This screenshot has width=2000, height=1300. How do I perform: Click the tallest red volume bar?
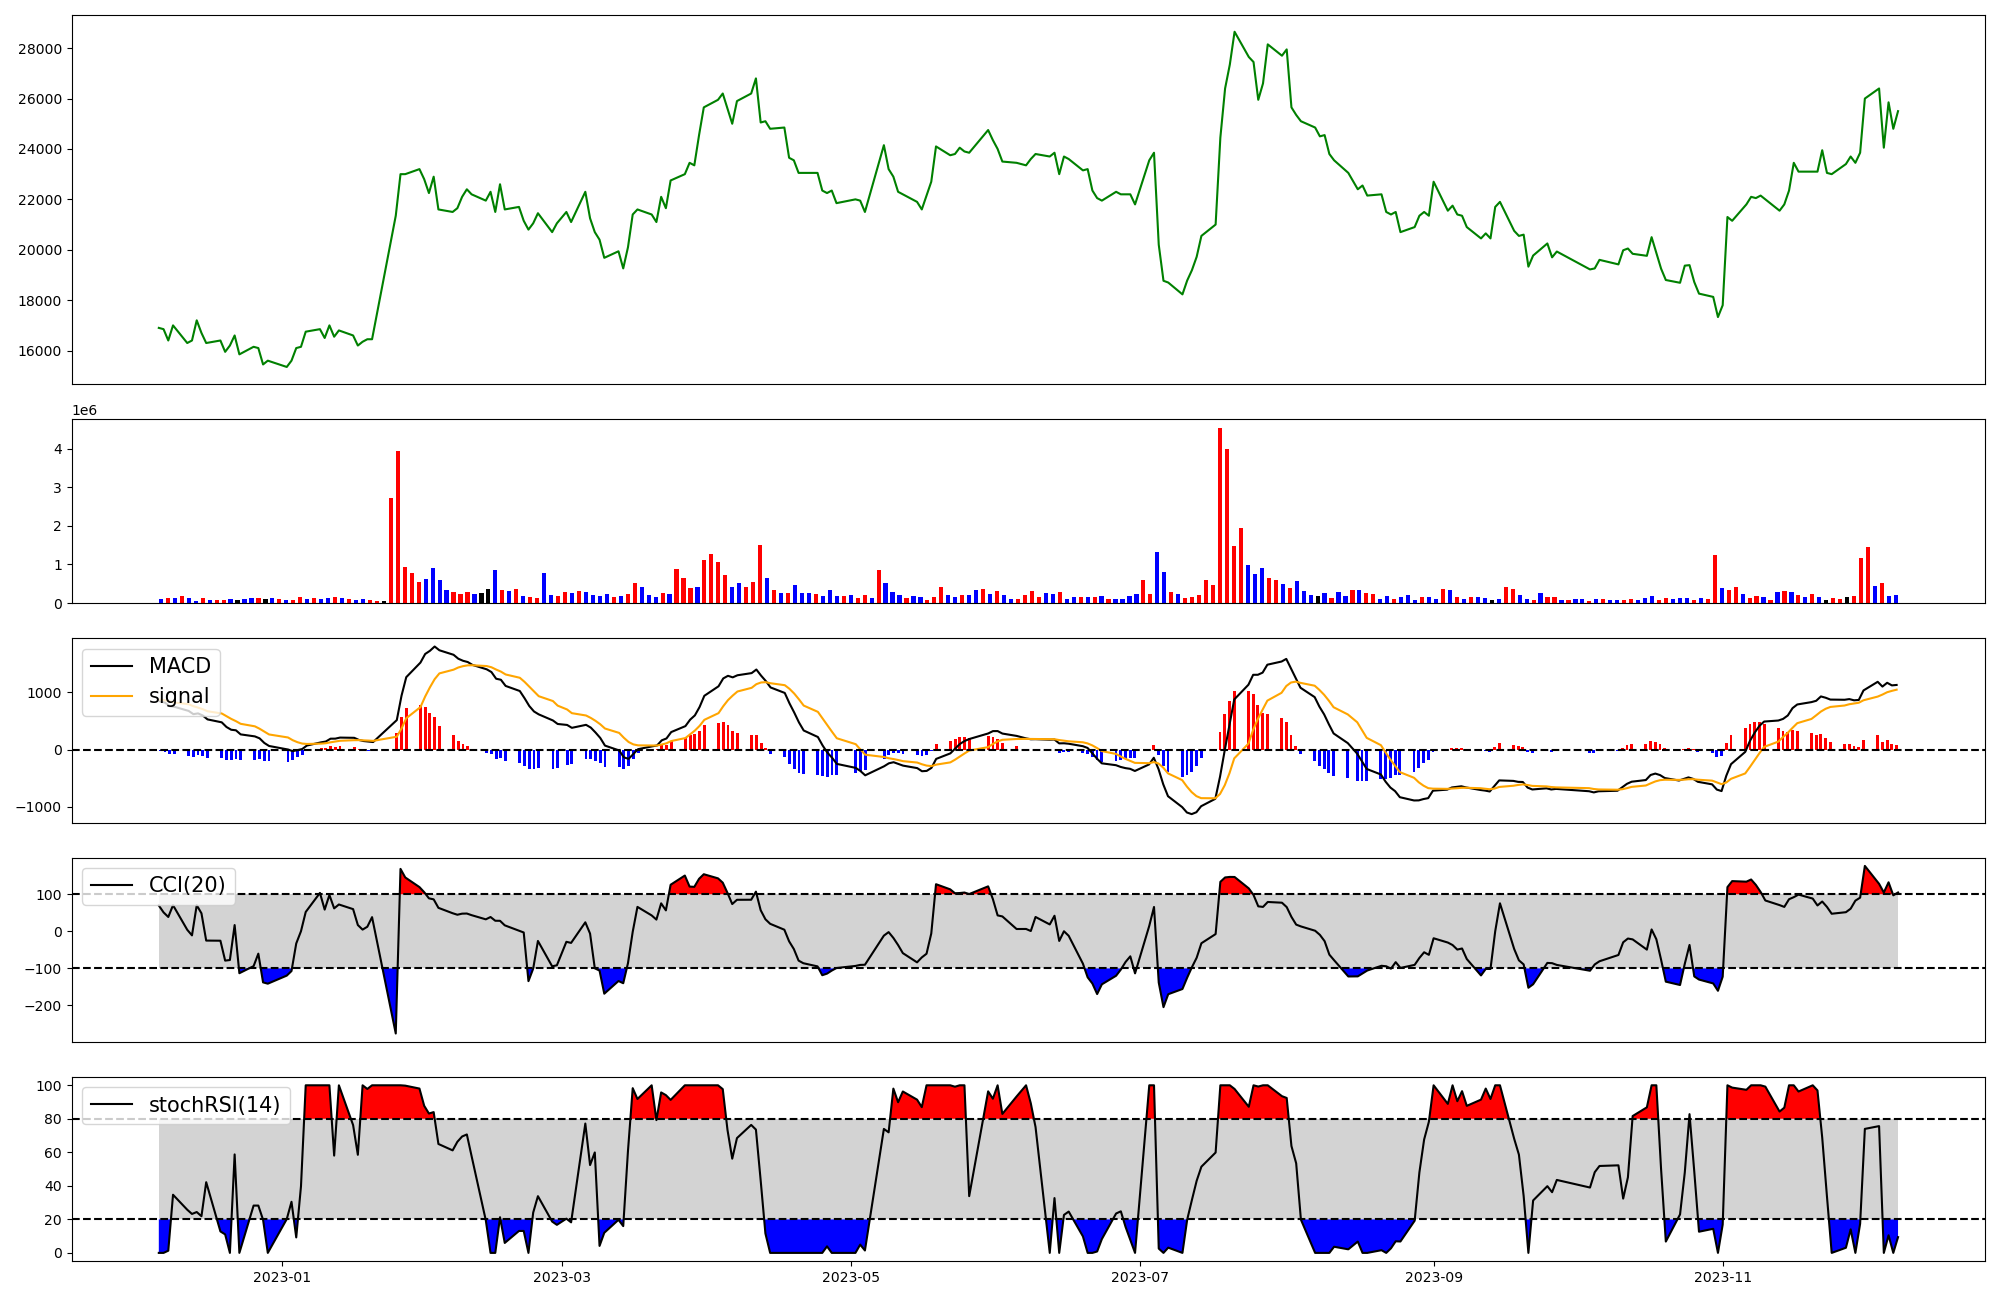(1220, 515)
